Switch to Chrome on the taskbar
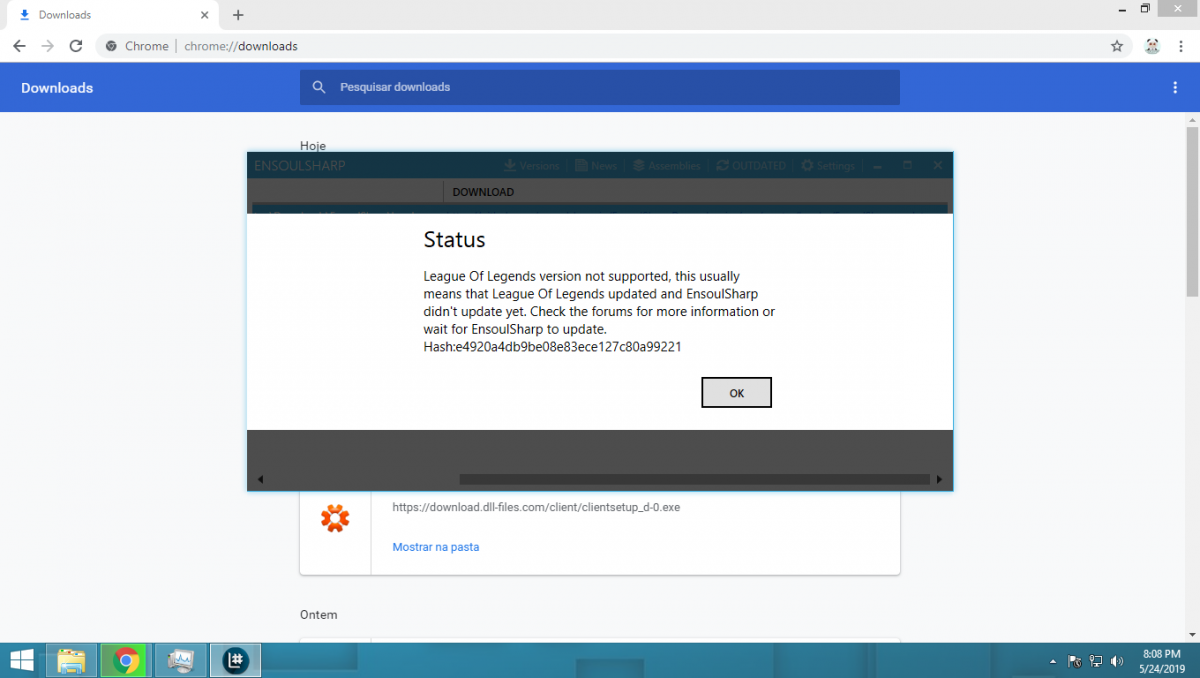 coord(126,660)
